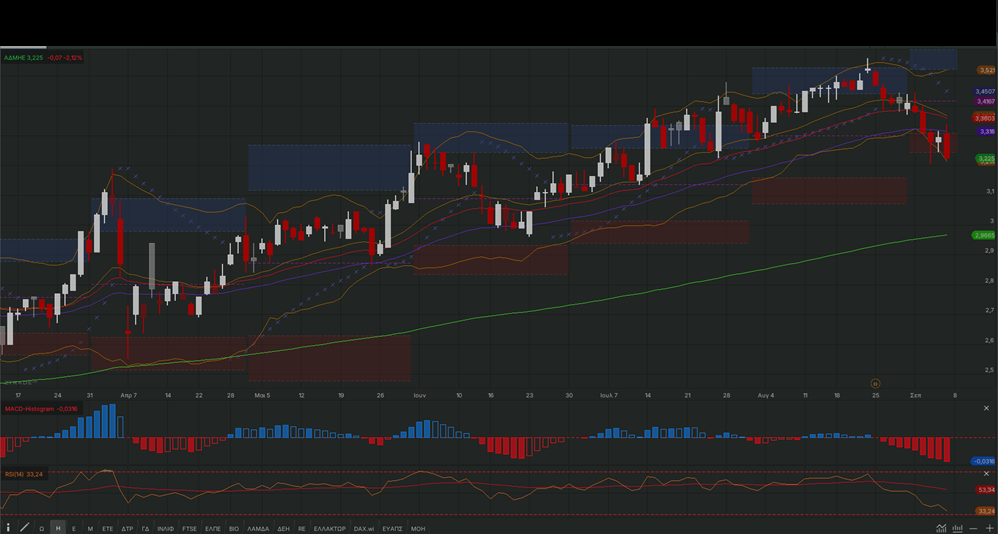
Task: Click the 3,521 orange price tag
Action: pyautogui.click(x=987, y=70)
